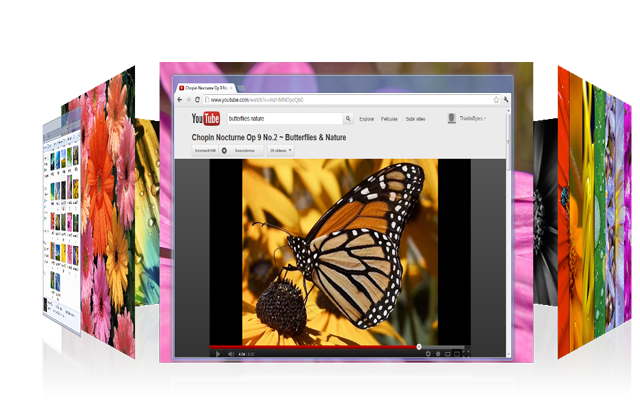Select the Chopin Nocturne Op 9 tab
This screenshot has width=640, height=400.
pyautogui.click(x=205, y=88)
